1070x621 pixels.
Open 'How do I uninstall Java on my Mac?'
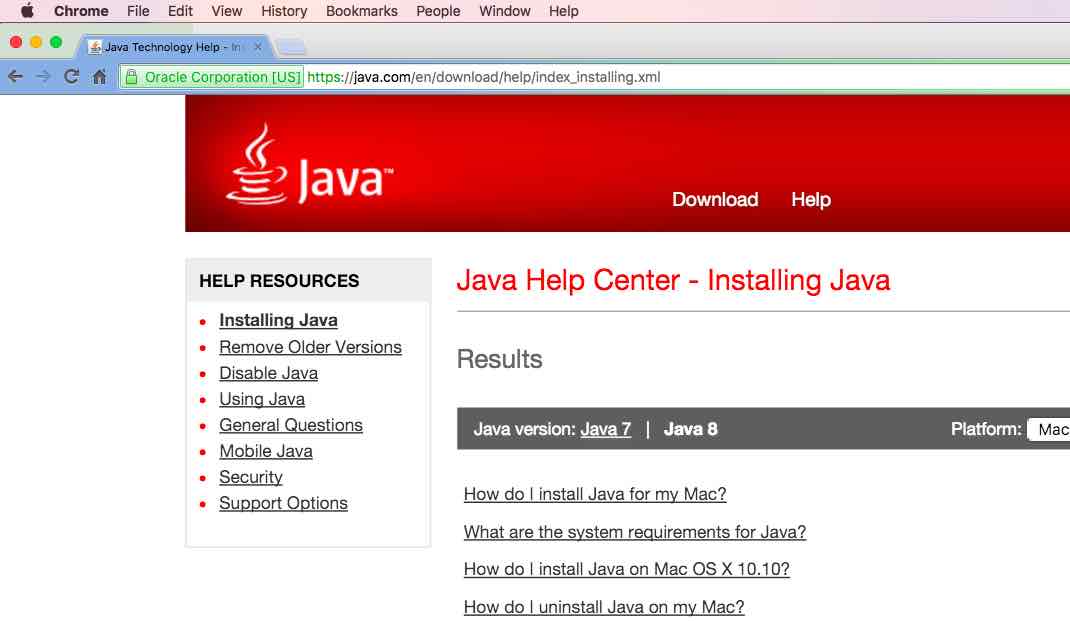[604, 607]
